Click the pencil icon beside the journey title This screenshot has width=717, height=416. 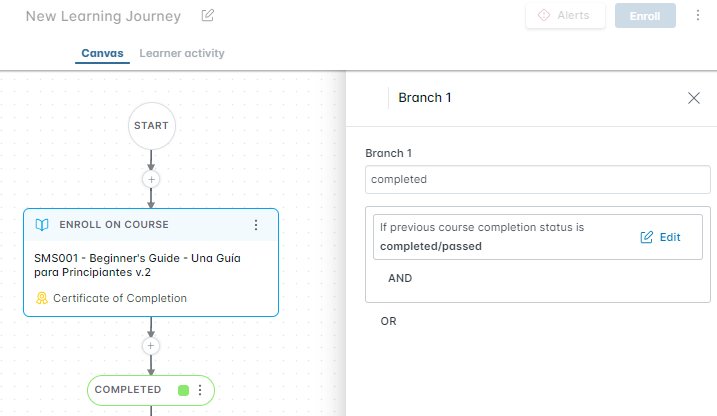click(x=208, y=16)
